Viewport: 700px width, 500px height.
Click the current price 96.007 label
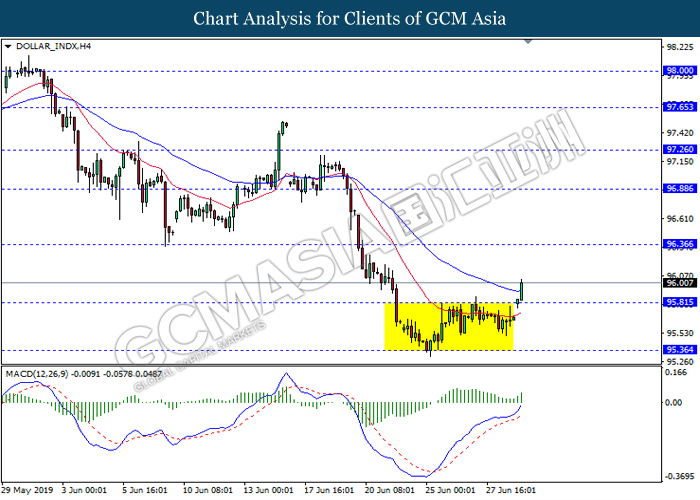679,283
